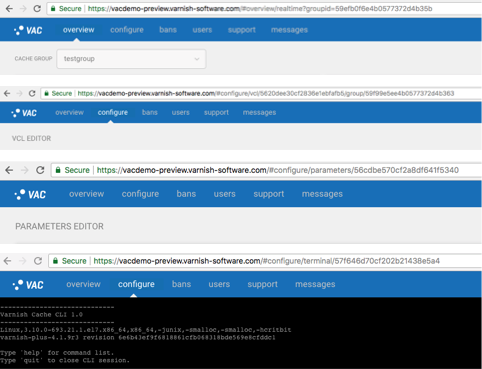482x369 pixels.
Task: Switch to overview above the CLI terminal
Action: [83, 284]
